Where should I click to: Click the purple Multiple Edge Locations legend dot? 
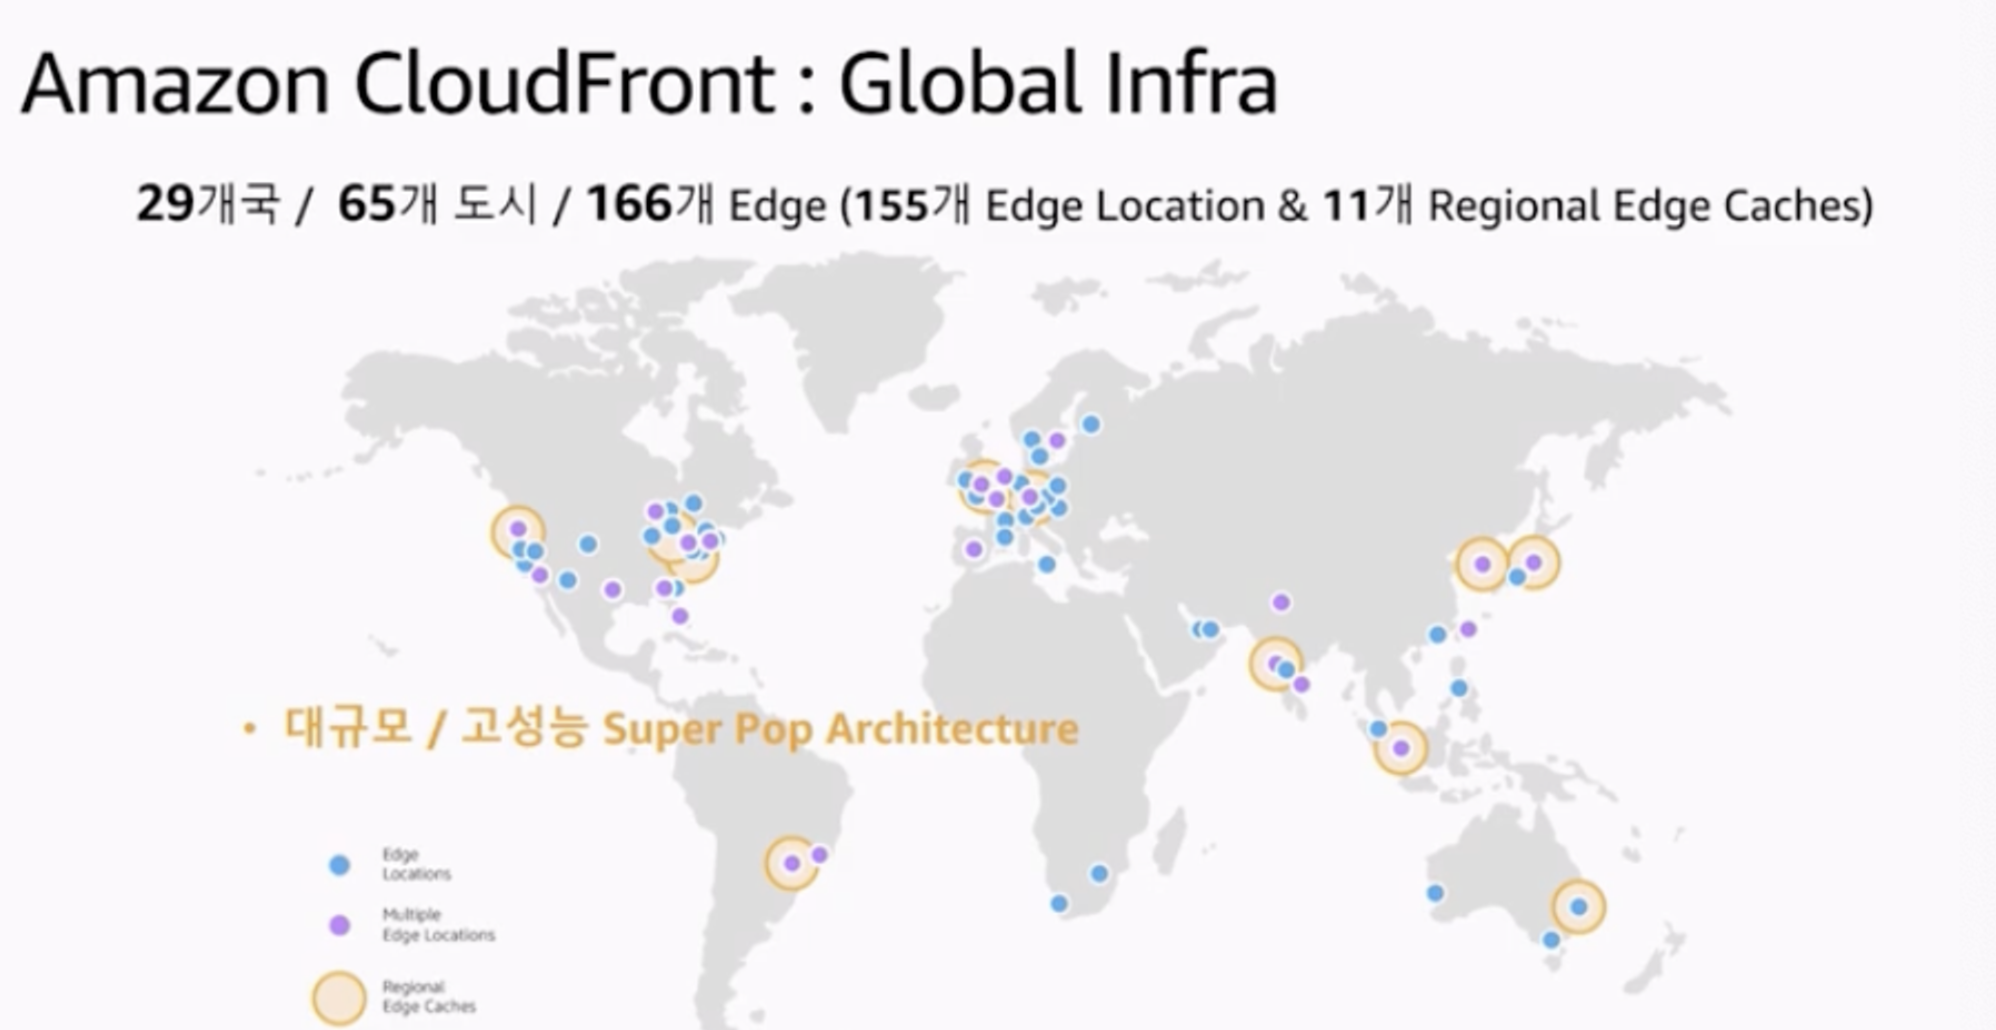click(340, 925)
